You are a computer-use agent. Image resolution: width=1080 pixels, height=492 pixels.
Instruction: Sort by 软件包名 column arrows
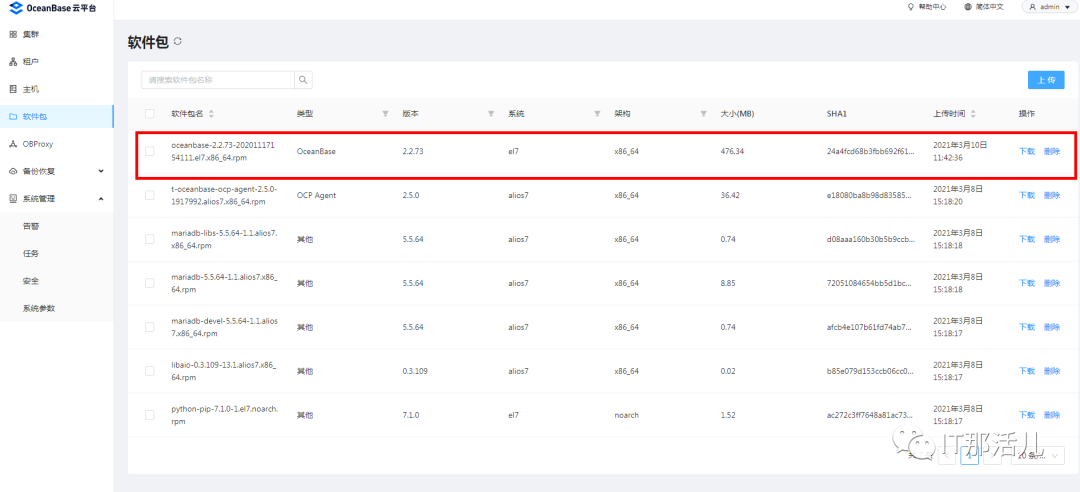[211, 114]
